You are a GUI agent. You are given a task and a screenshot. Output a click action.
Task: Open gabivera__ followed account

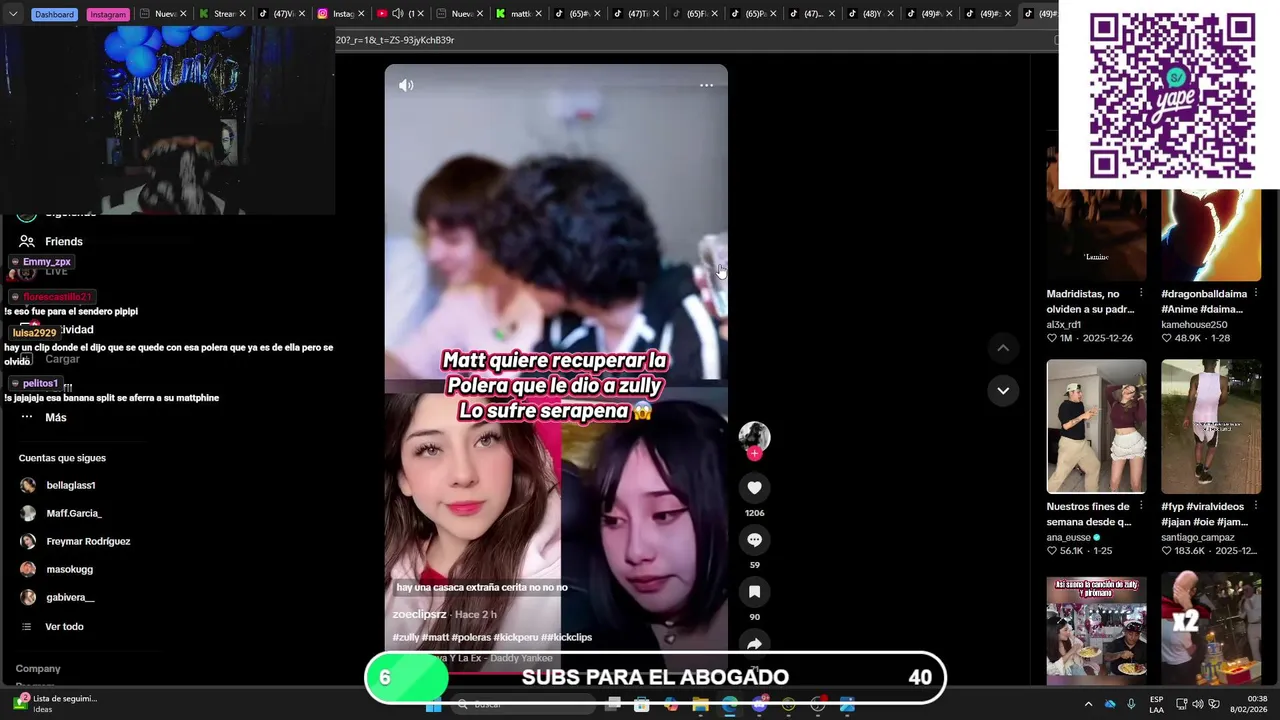[70, 597]
